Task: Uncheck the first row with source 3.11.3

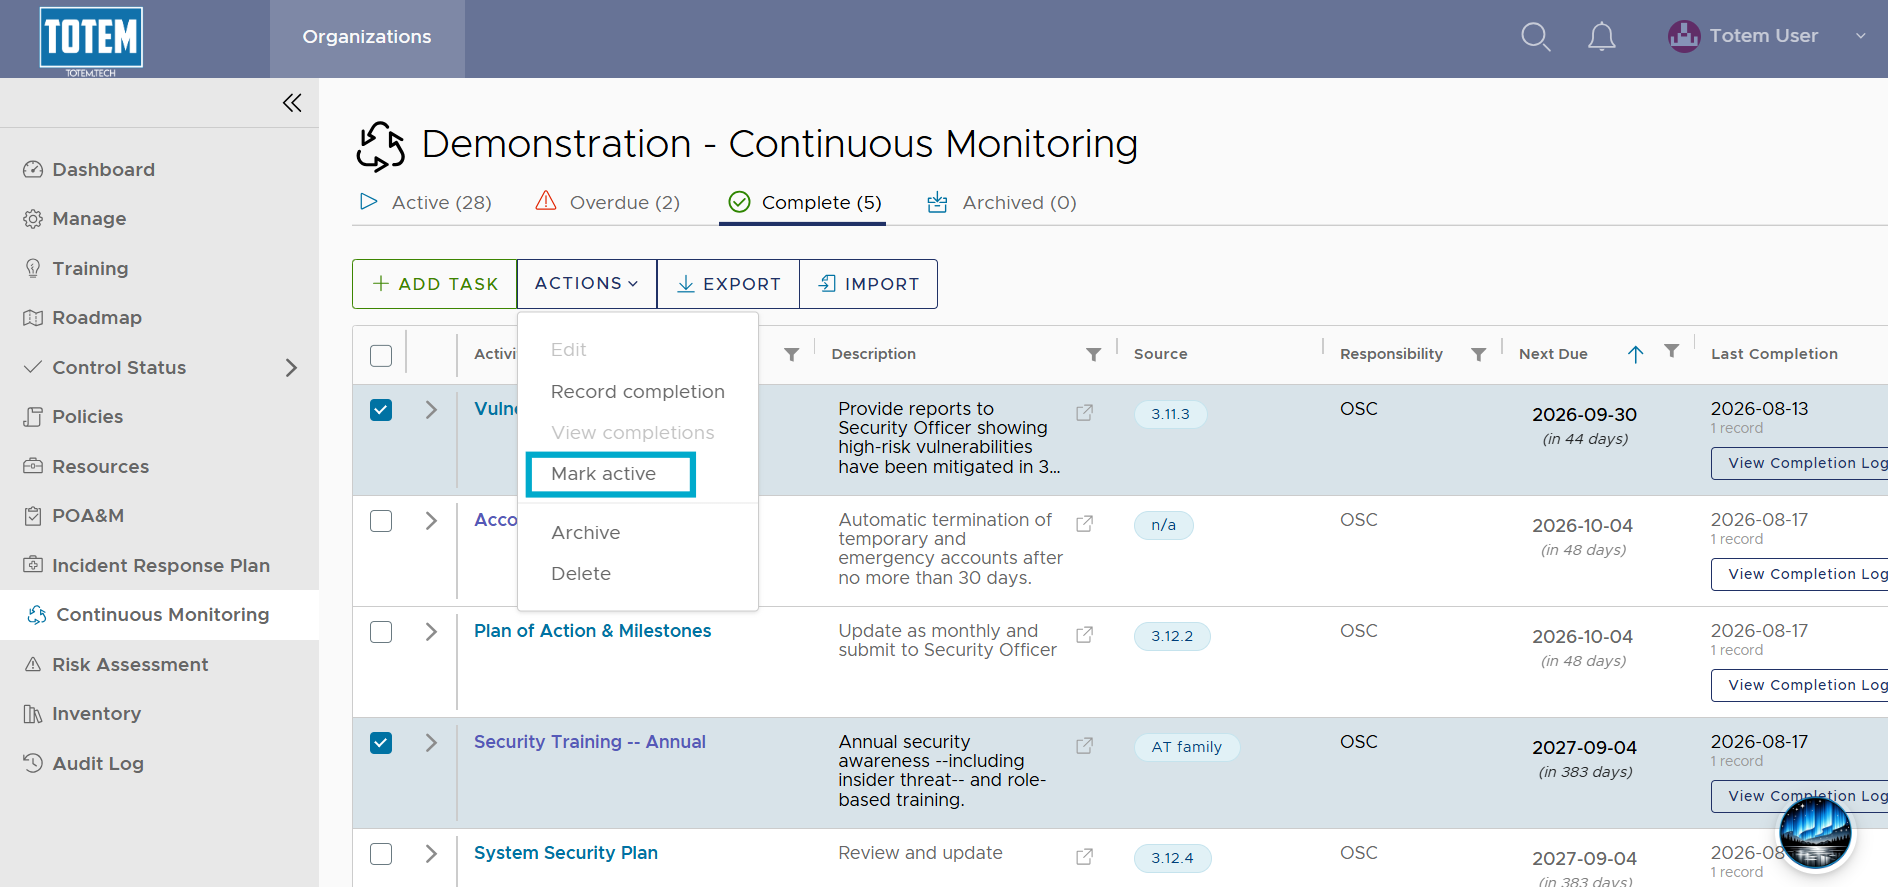Action: tap(381, 410)
